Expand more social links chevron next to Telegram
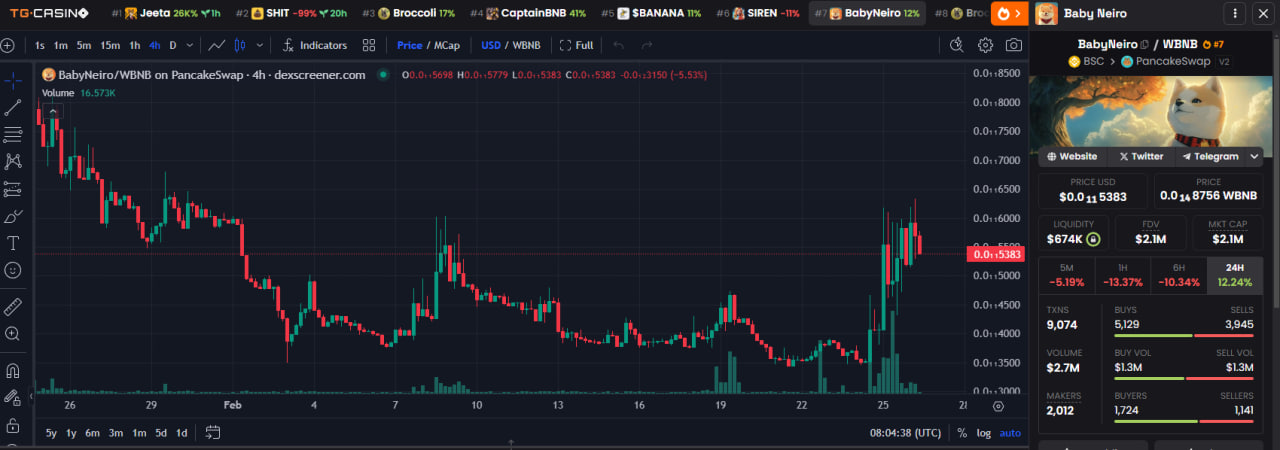This screenshot has width=1280, height=450. pyautogui.click(x=1254, y=157)
